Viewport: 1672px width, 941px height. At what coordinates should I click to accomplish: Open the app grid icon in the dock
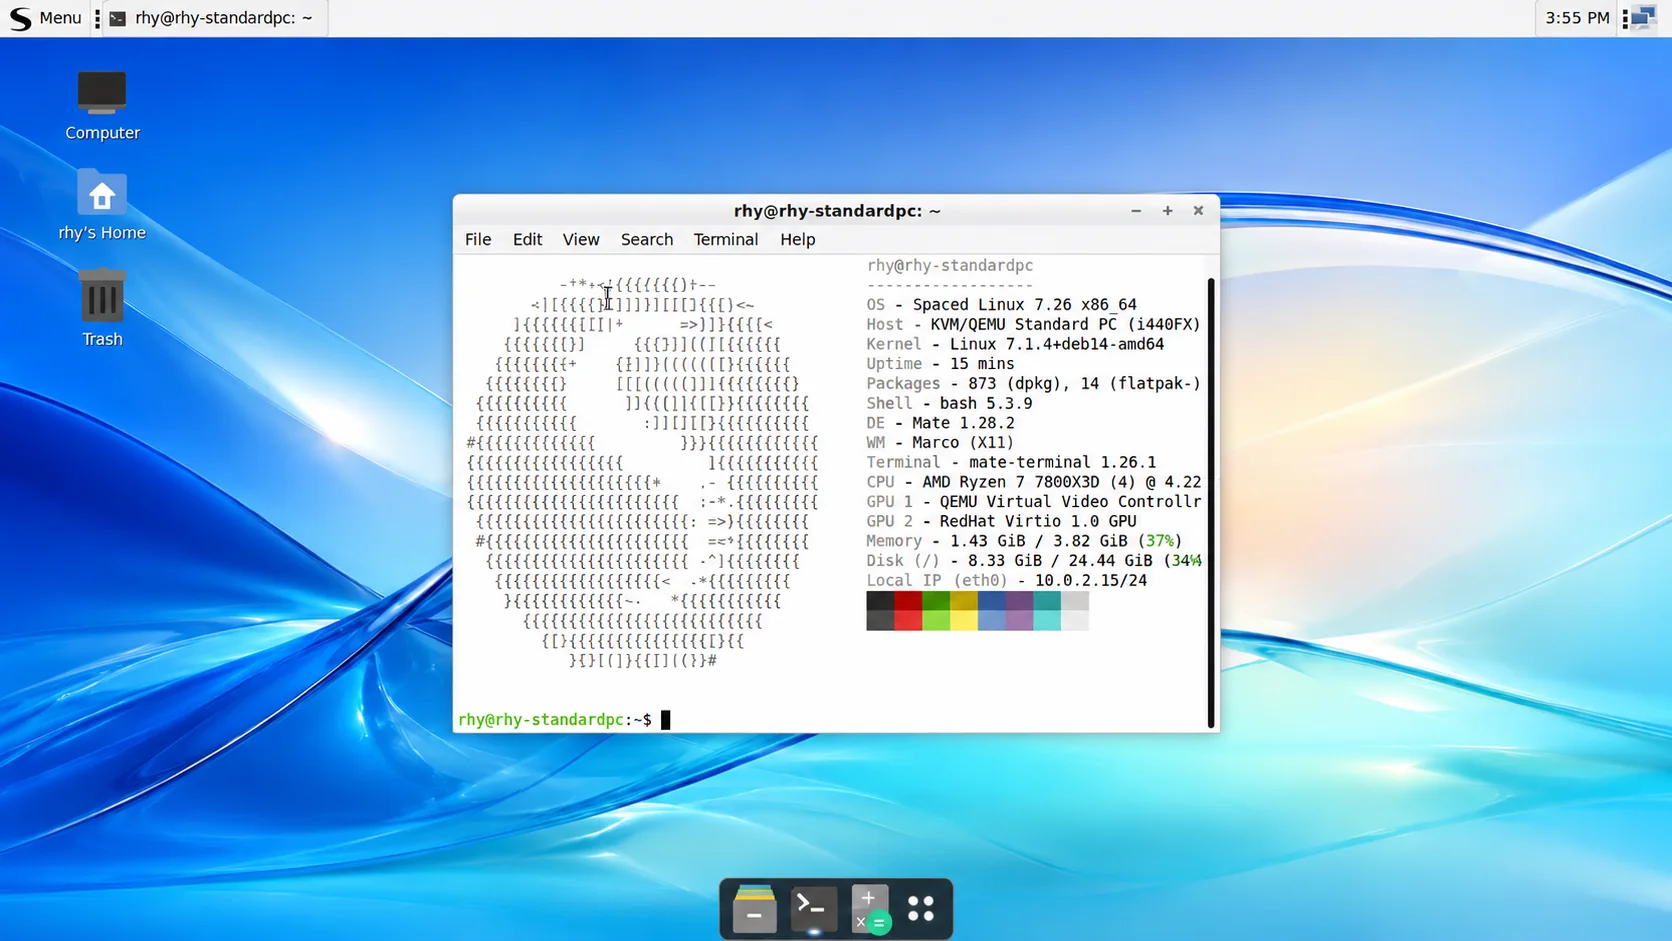point(921,909)
